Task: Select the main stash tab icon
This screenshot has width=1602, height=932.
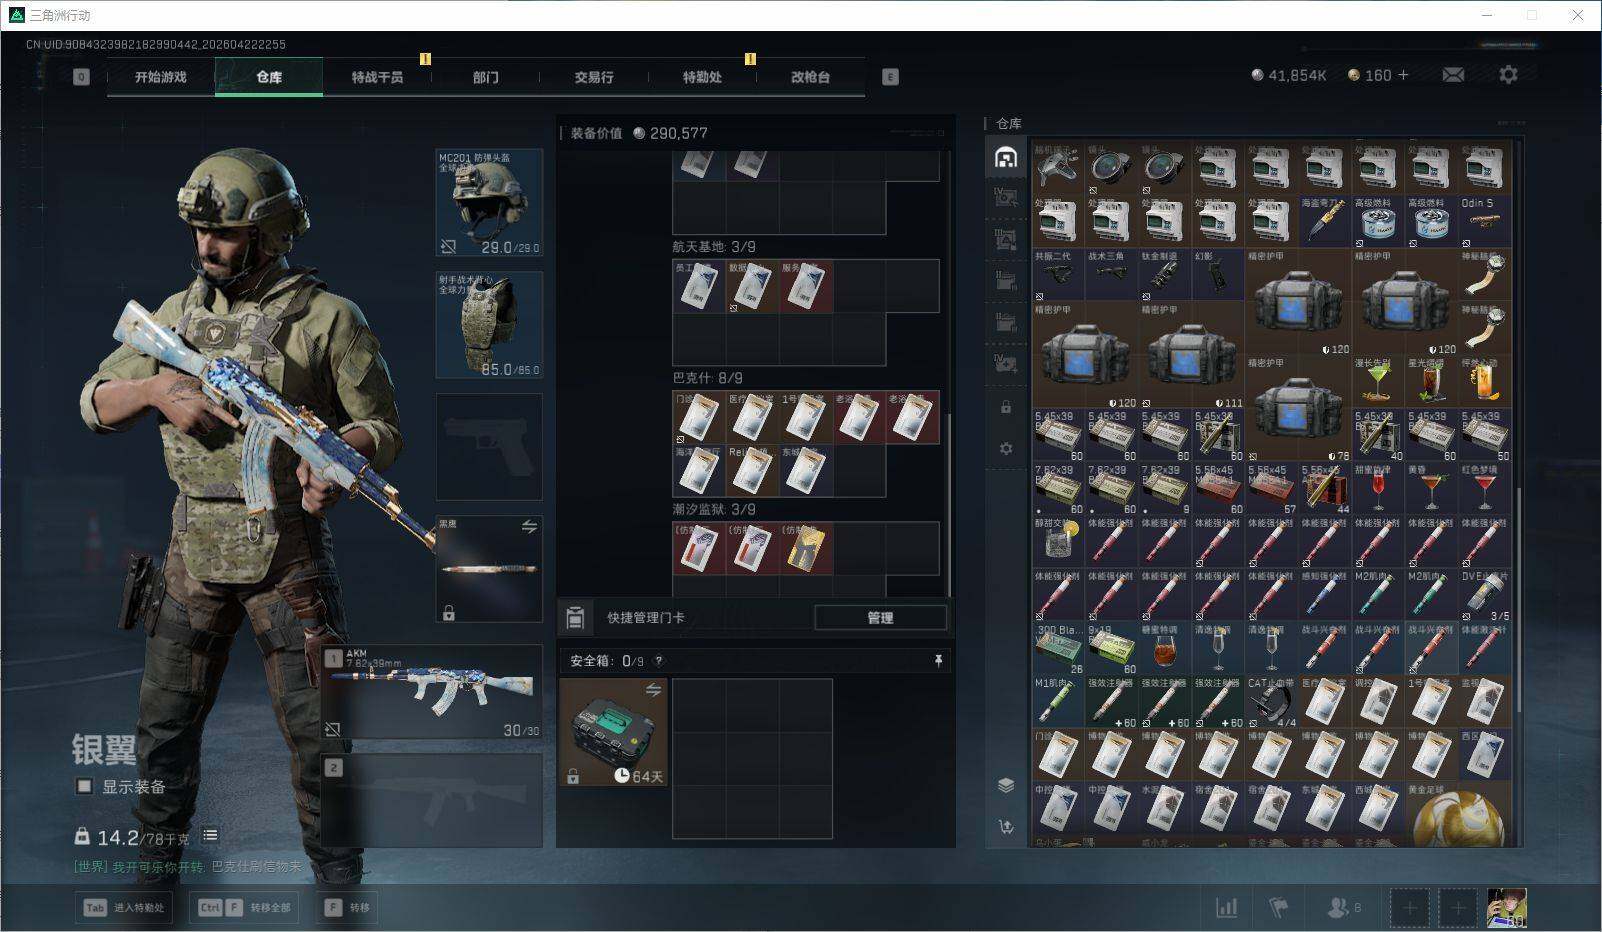Action: point(1006,157)
